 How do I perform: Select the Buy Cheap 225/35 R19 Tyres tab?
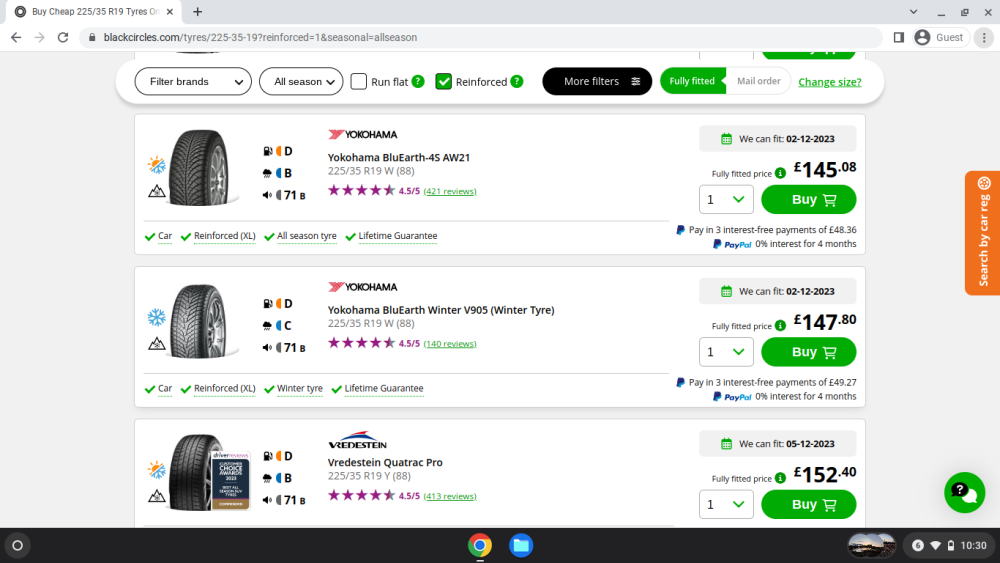pyautogui.click(x=94, y=11)
